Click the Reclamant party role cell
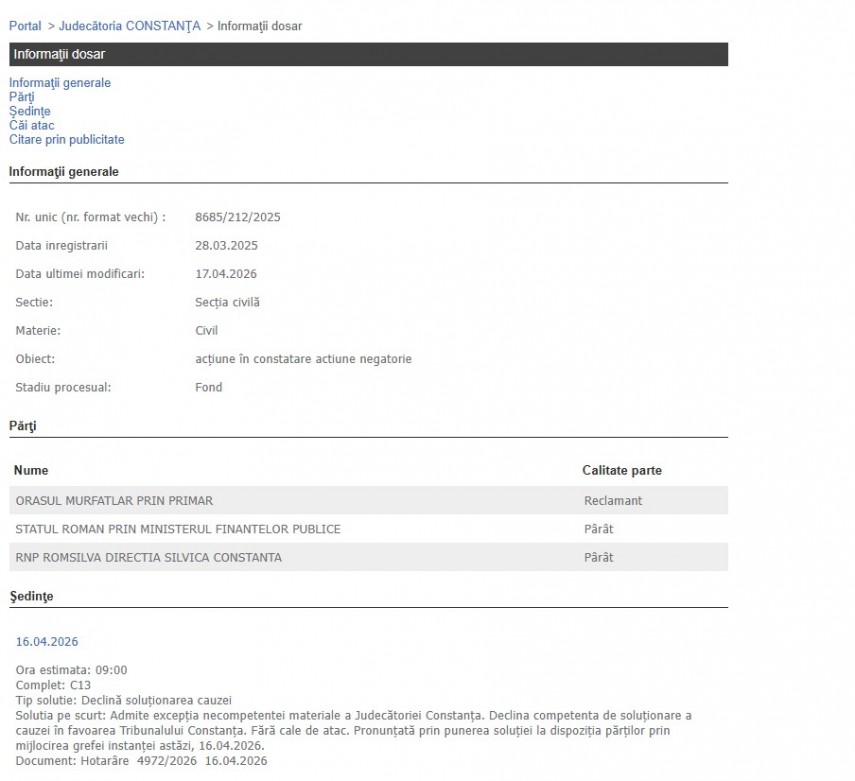The image size is (855, 781). [613, 500]
